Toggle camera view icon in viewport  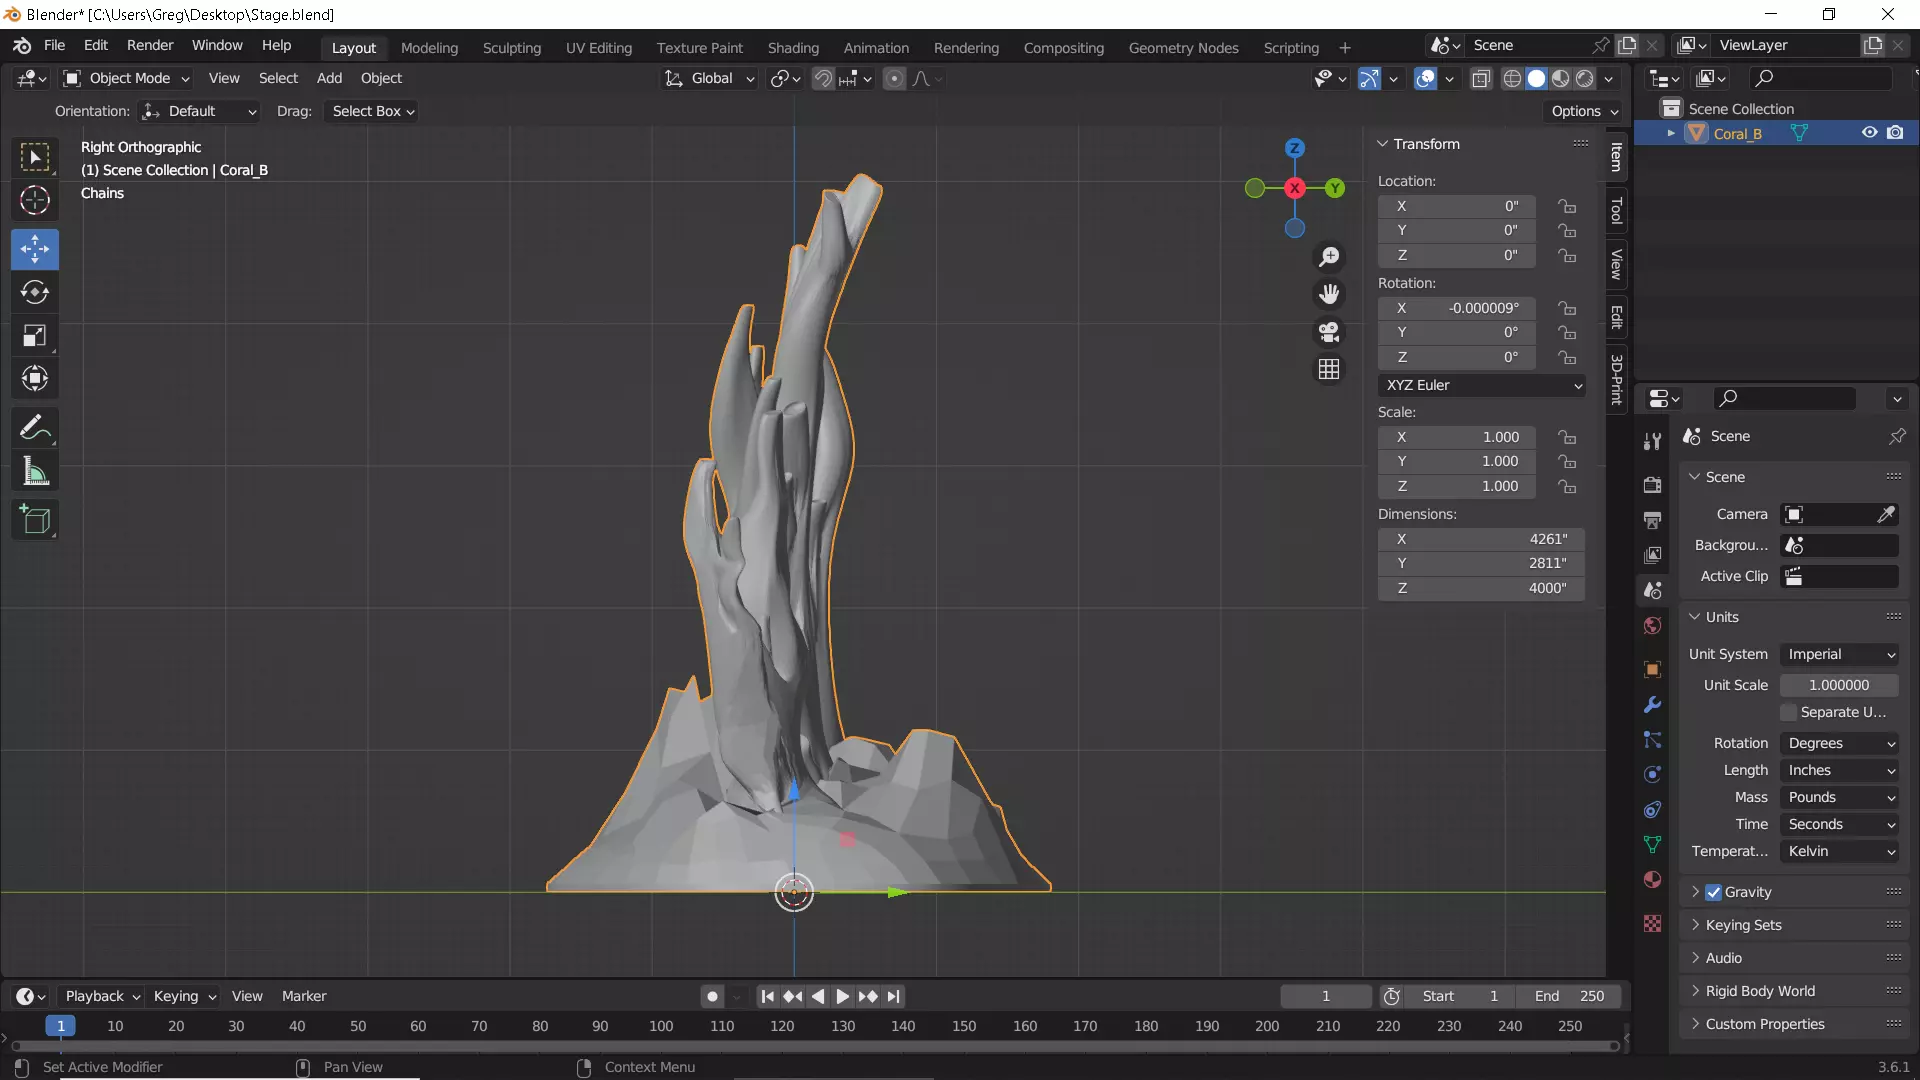coord(1329,332)
